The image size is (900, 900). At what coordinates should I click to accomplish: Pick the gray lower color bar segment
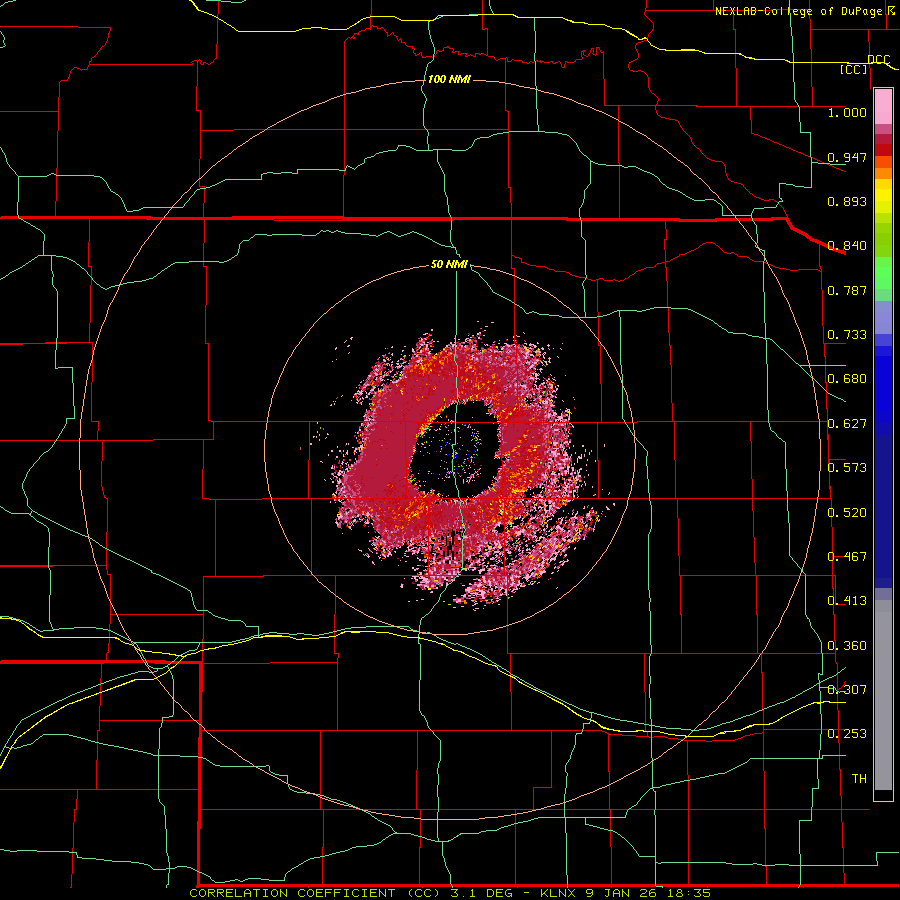(883, 695)
